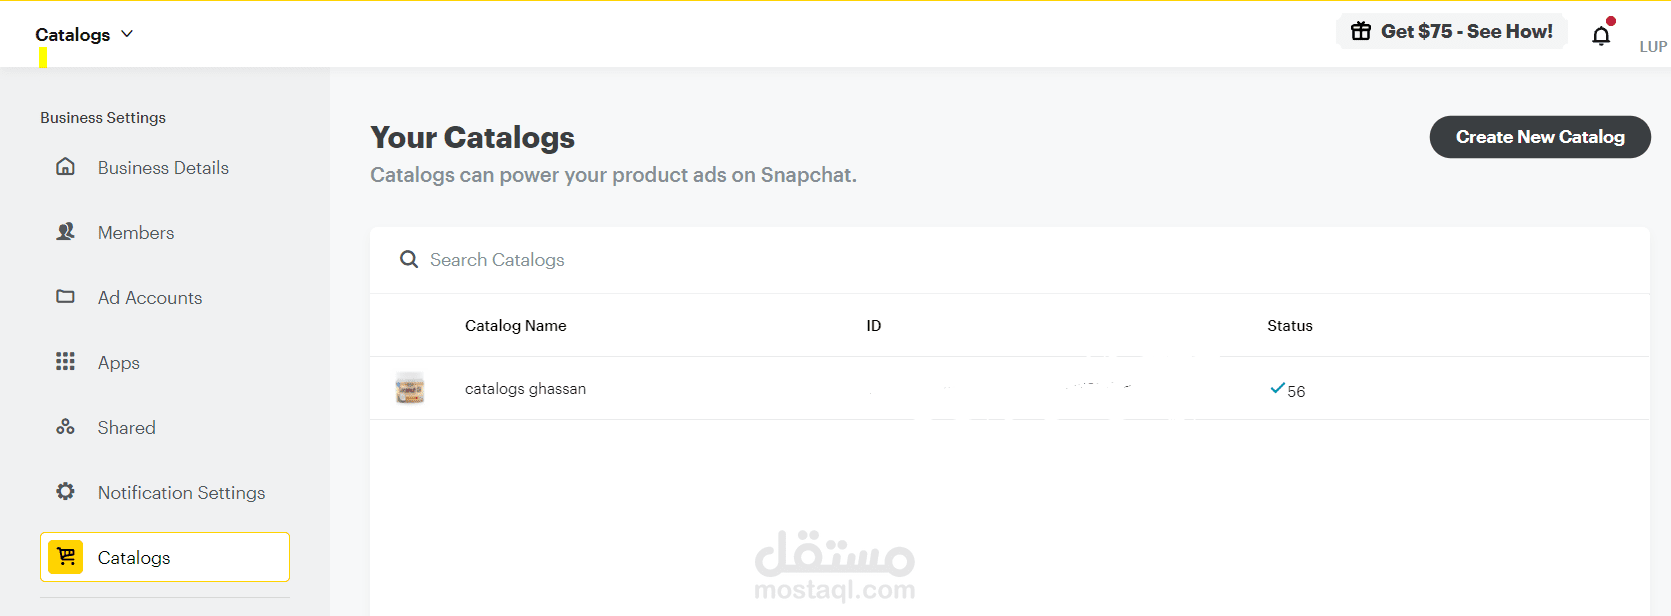The image size is (1671, 616).
Task: Open the catalogs ghassan catalog
Action: point(525,389)
